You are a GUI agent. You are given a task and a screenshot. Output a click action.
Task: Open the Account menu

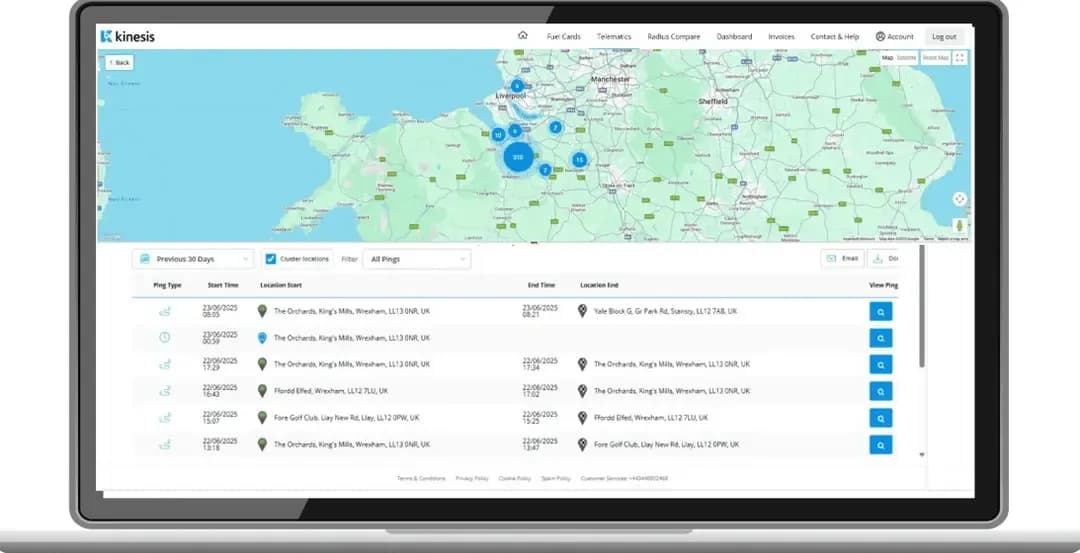click(894, 37)
